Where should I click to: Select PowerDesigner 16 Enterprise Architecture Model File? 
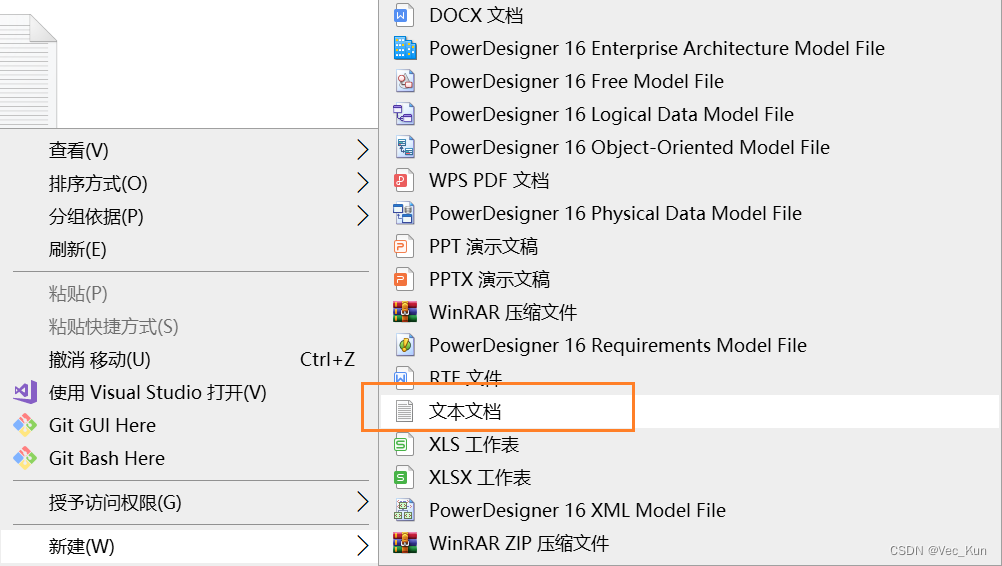click(x=690, y=49)
